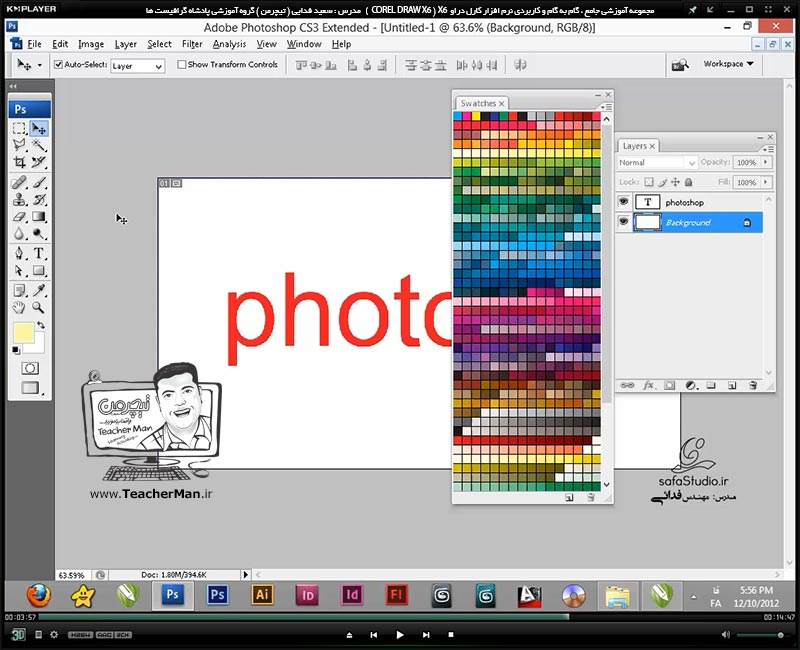Select the Hand tool
800x650 pixels.
[x=19, y=307]
